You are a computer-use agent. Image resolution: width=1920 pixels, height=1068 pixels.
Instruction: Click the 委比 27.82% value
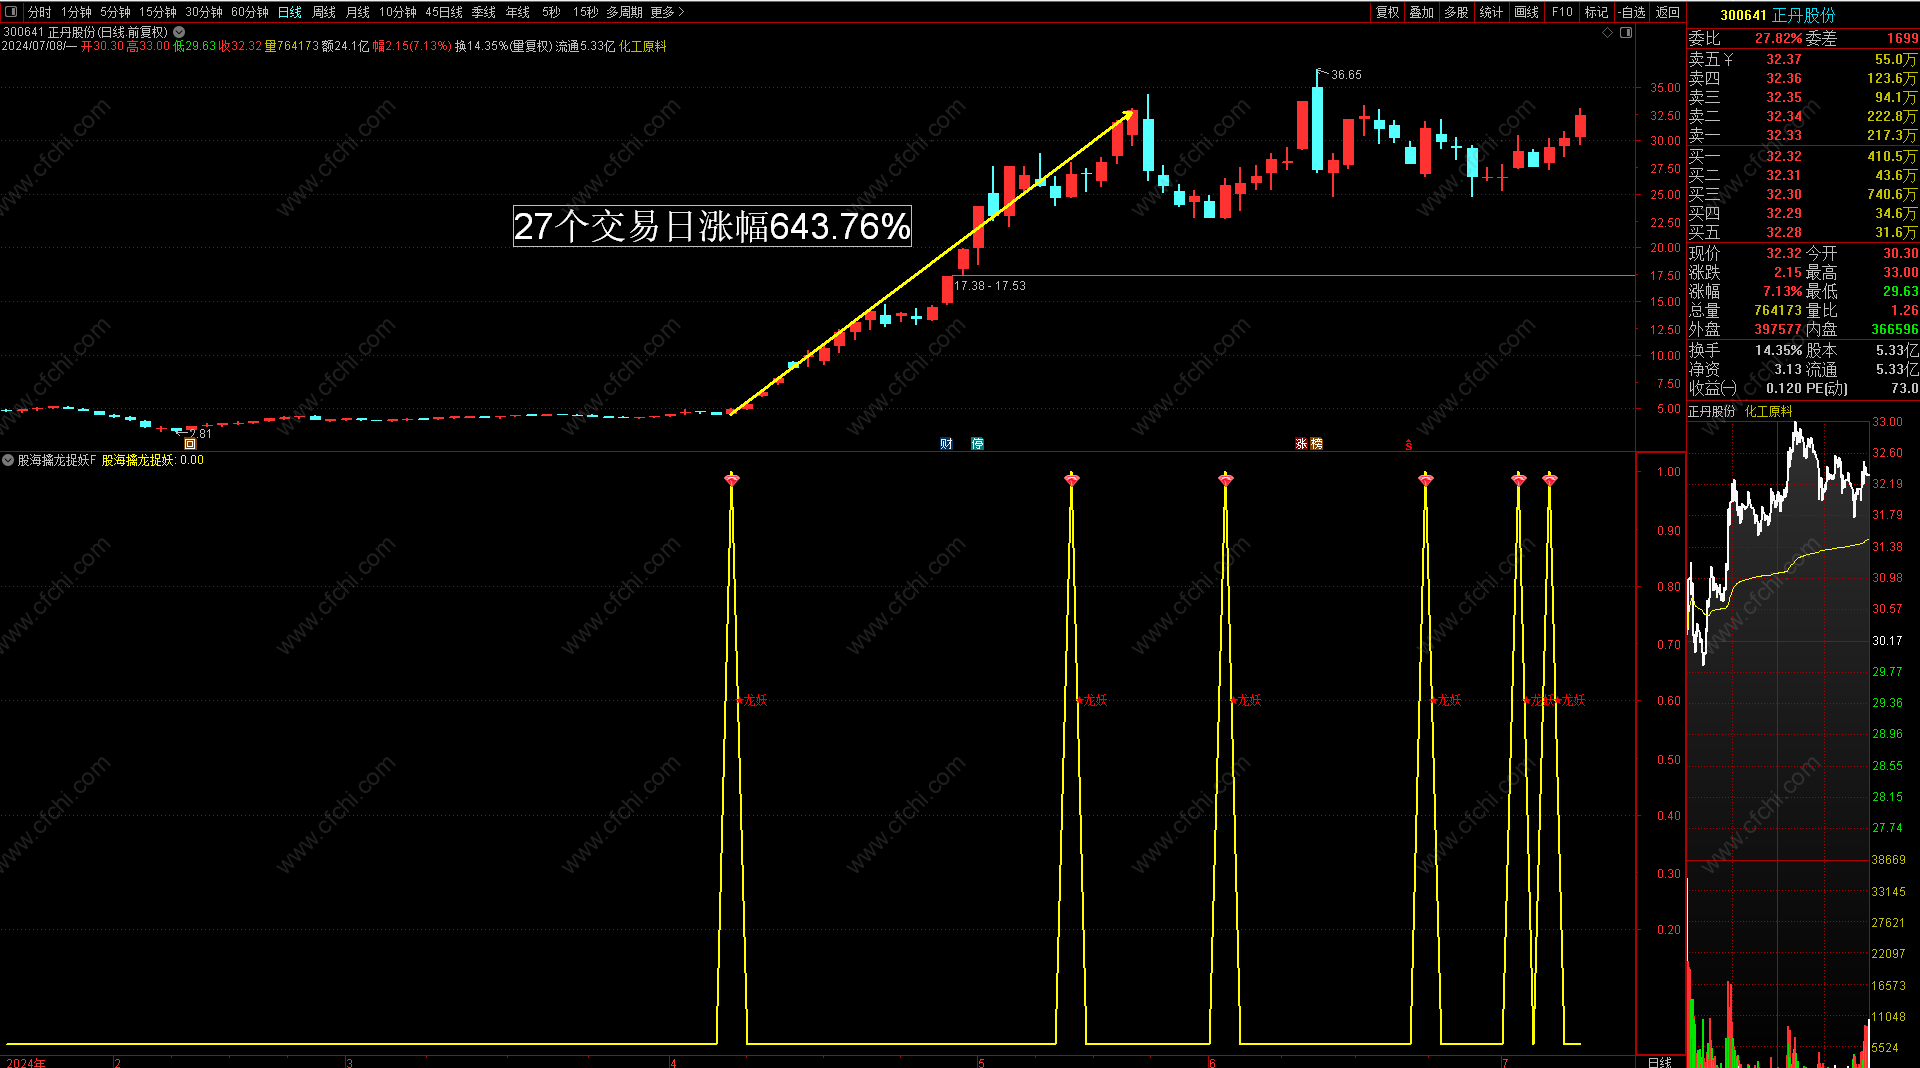tap(1779, 38)
